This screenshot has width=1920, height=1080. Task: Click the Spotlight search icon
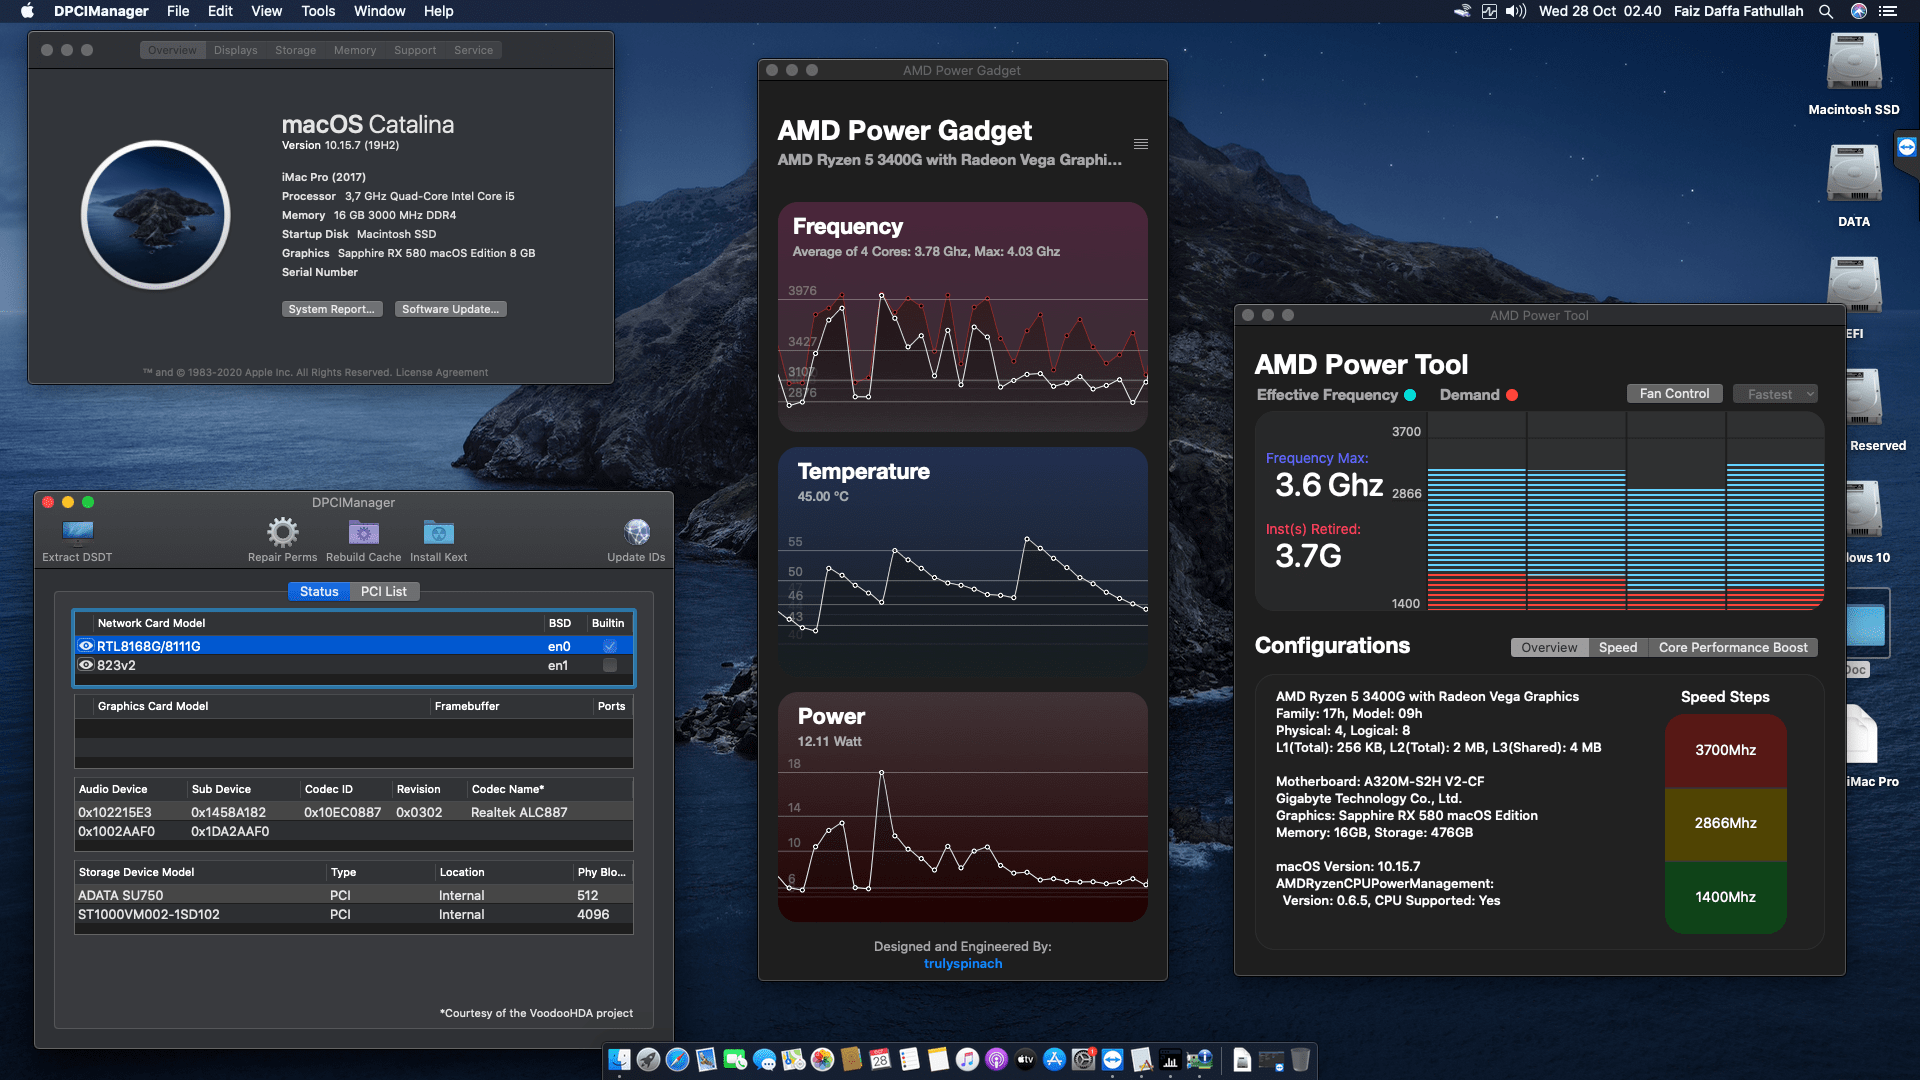1826,11
